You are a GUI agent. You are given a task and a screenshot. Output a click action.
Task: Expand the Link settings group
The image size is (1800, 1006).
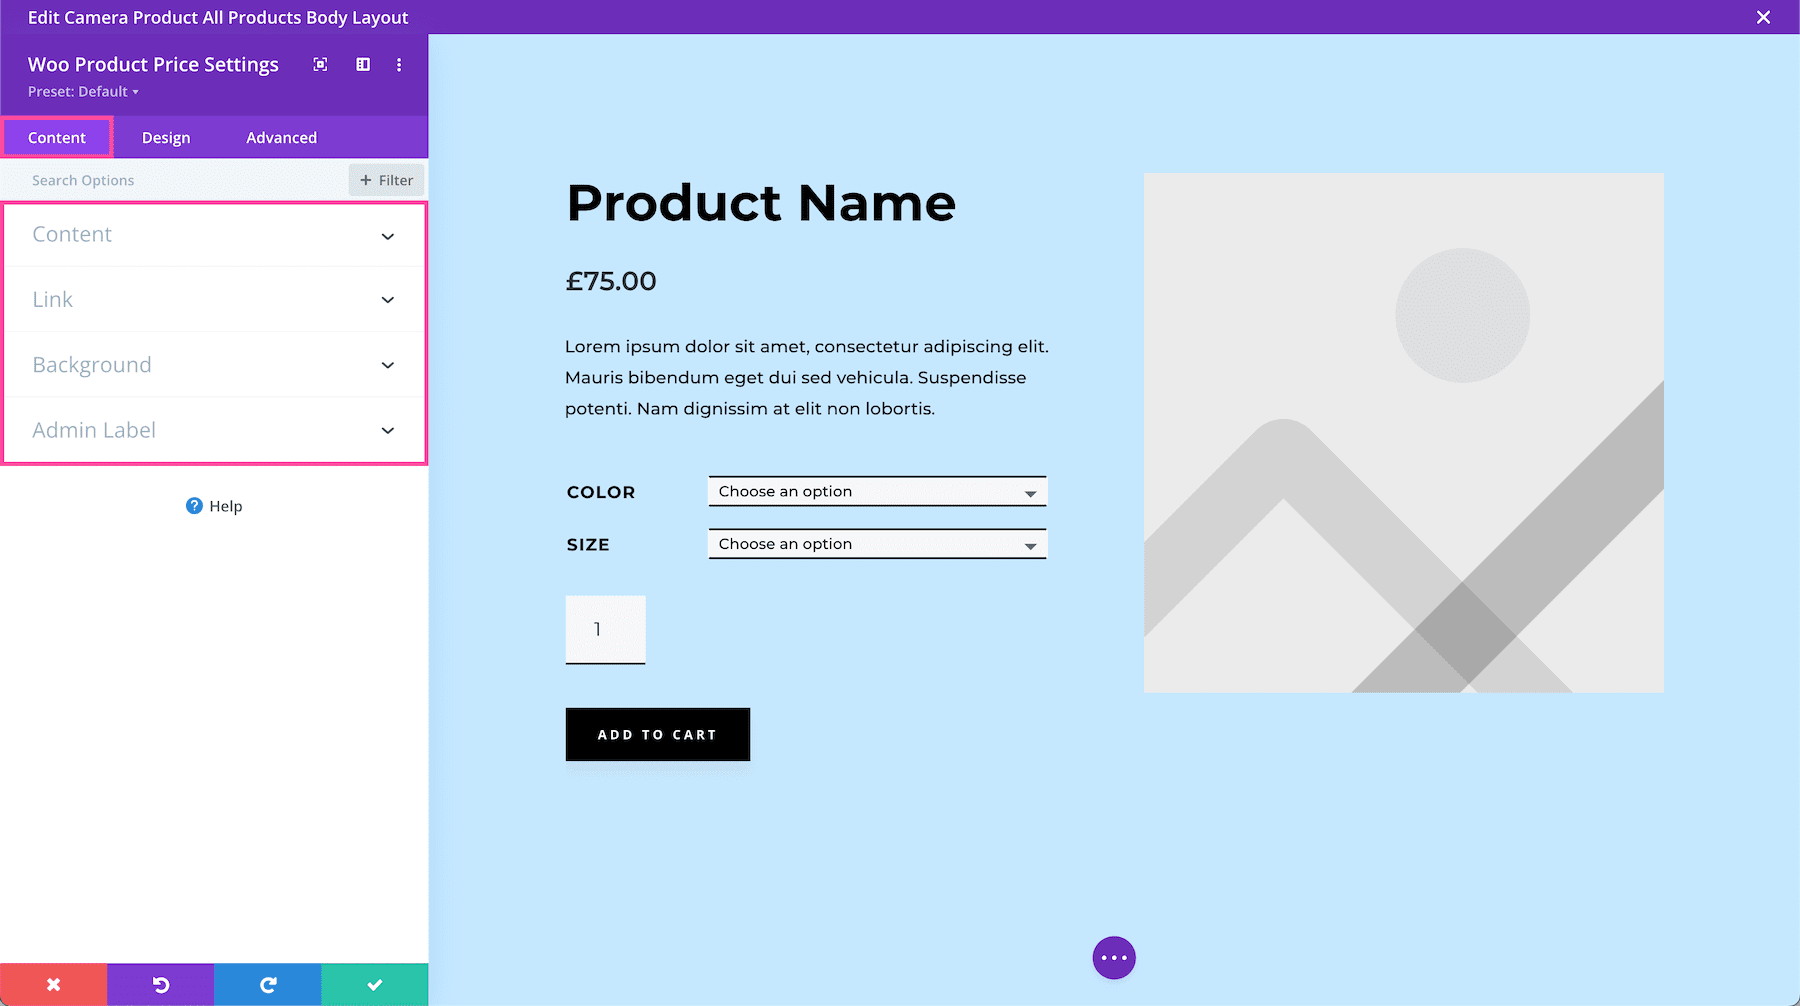pos(213,299)
